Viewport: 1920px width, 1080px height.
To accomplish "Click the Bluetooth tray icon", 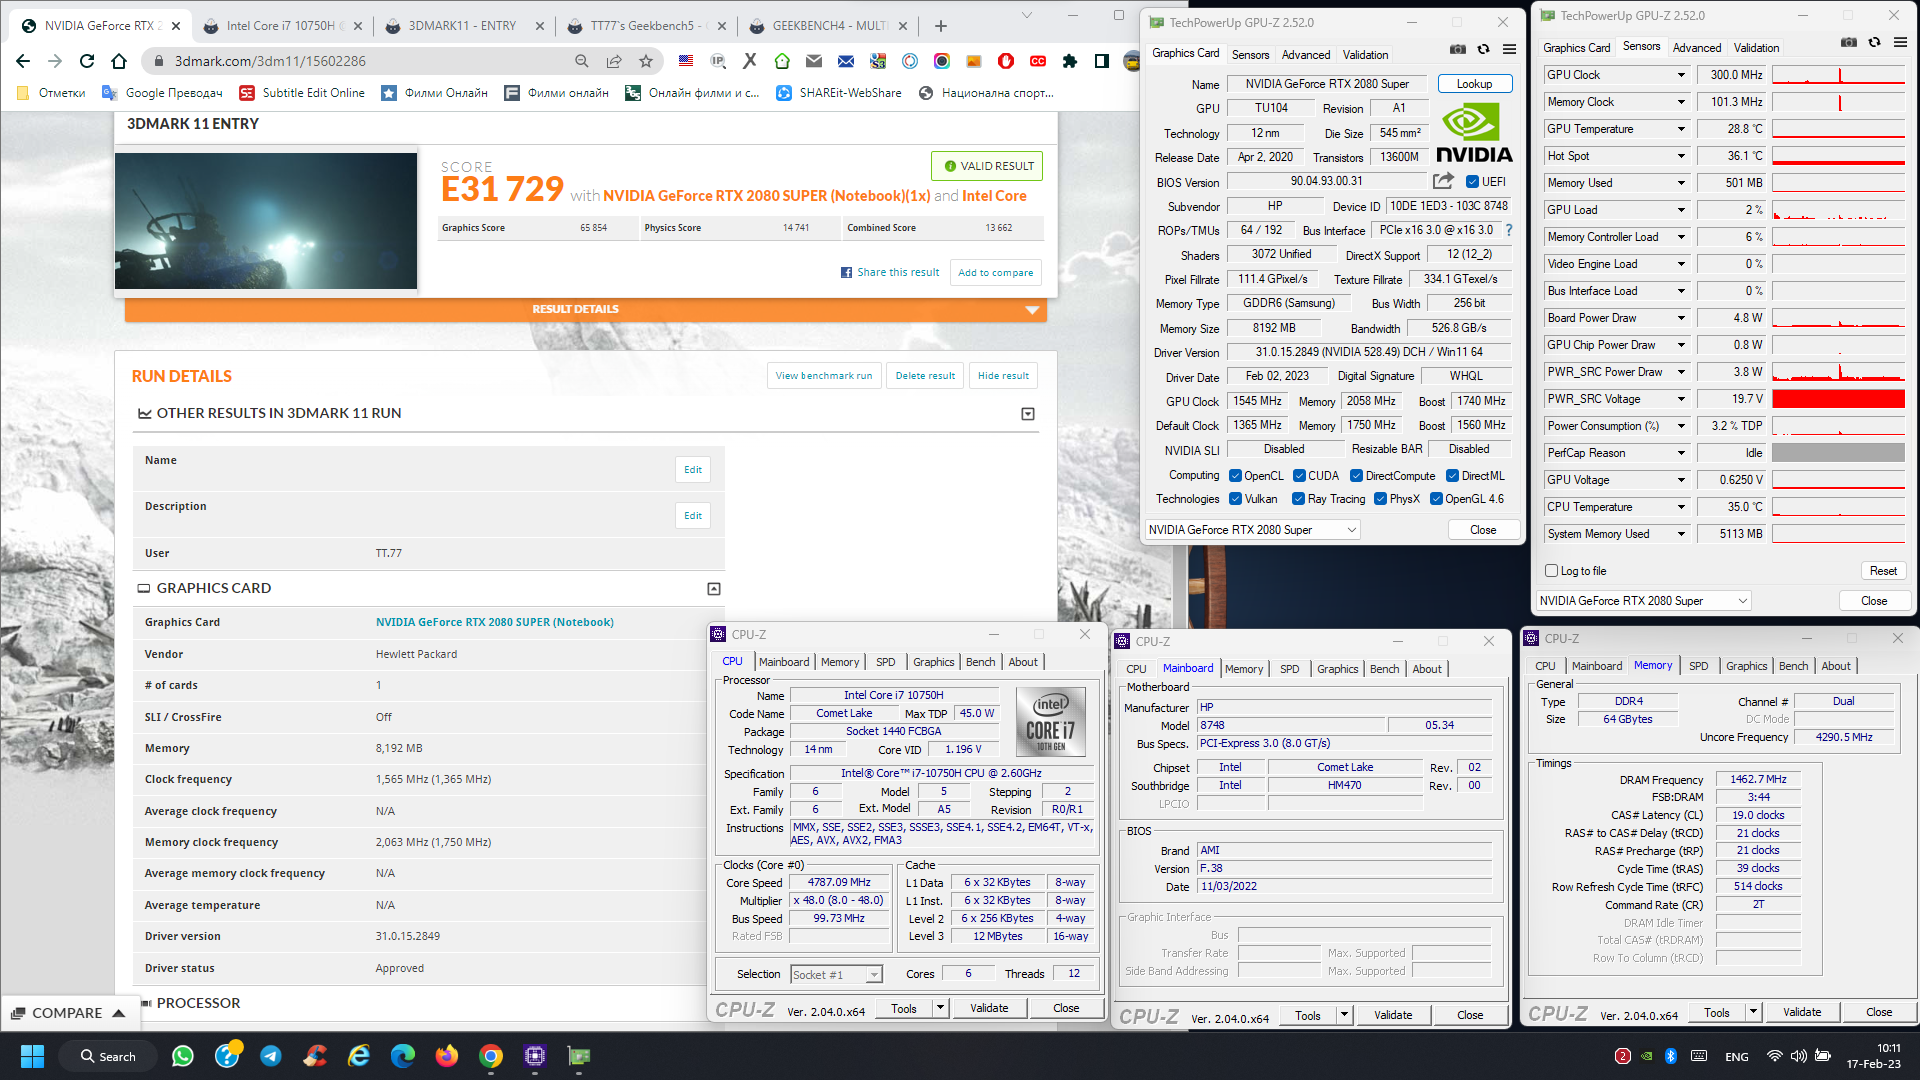I will click(x=1670, y=1056).
